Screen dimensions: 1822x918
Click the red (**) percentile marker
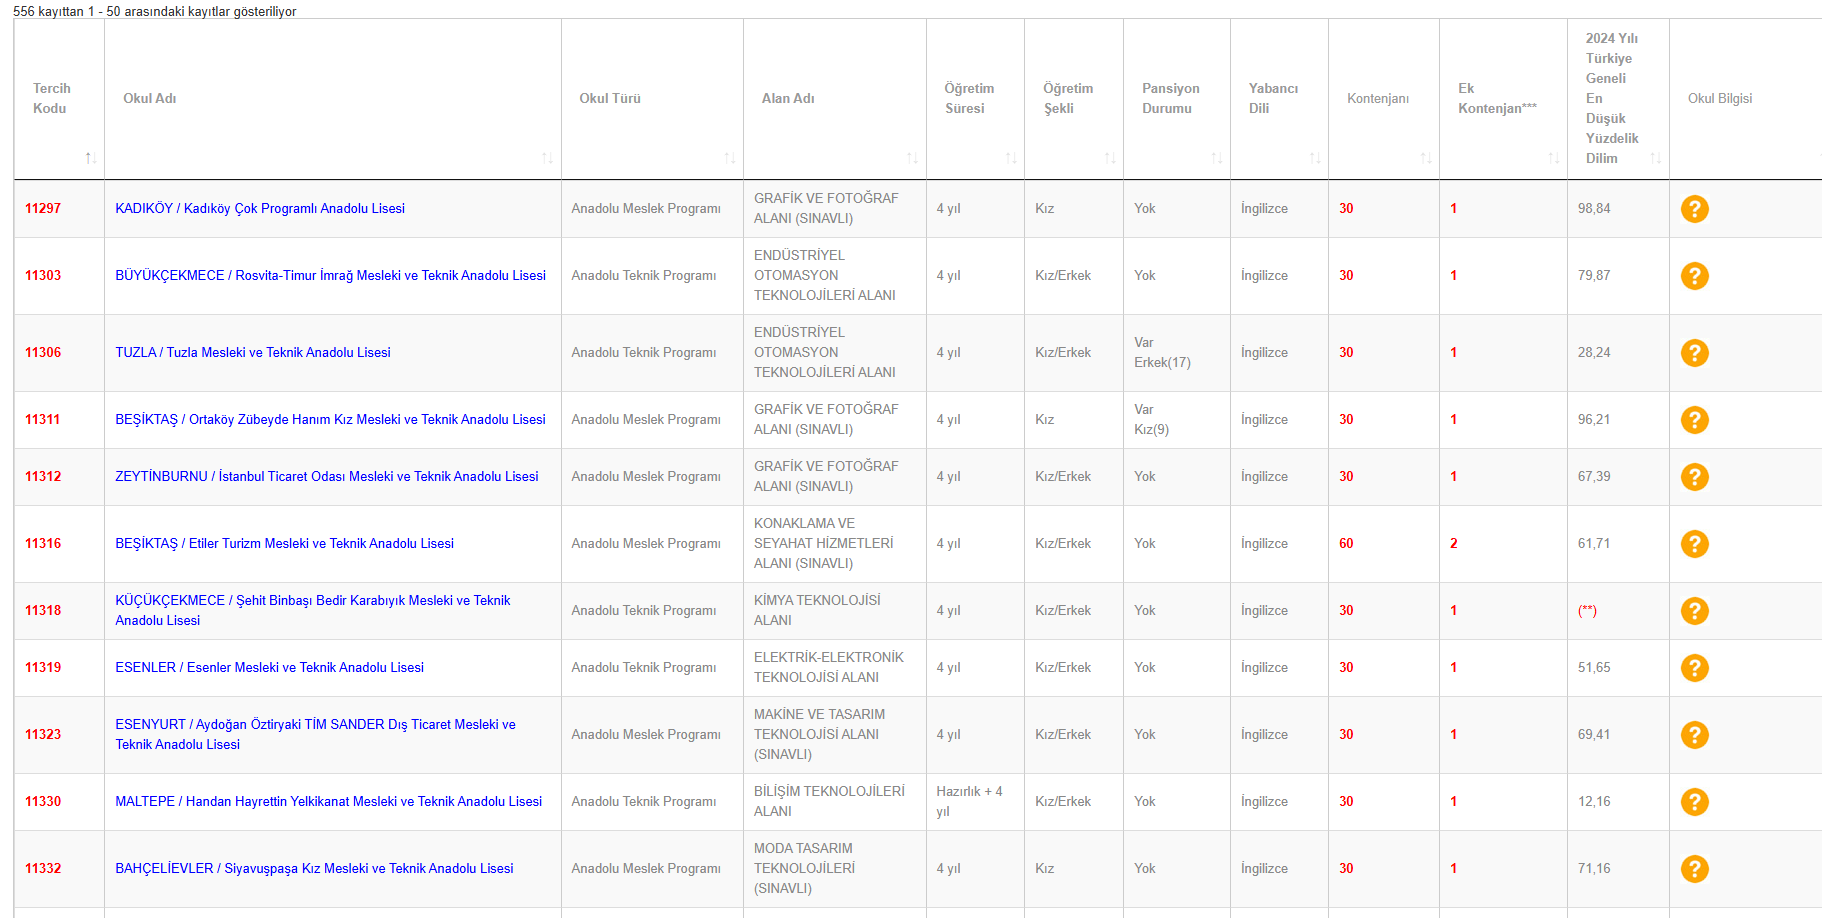[1587, 611]
